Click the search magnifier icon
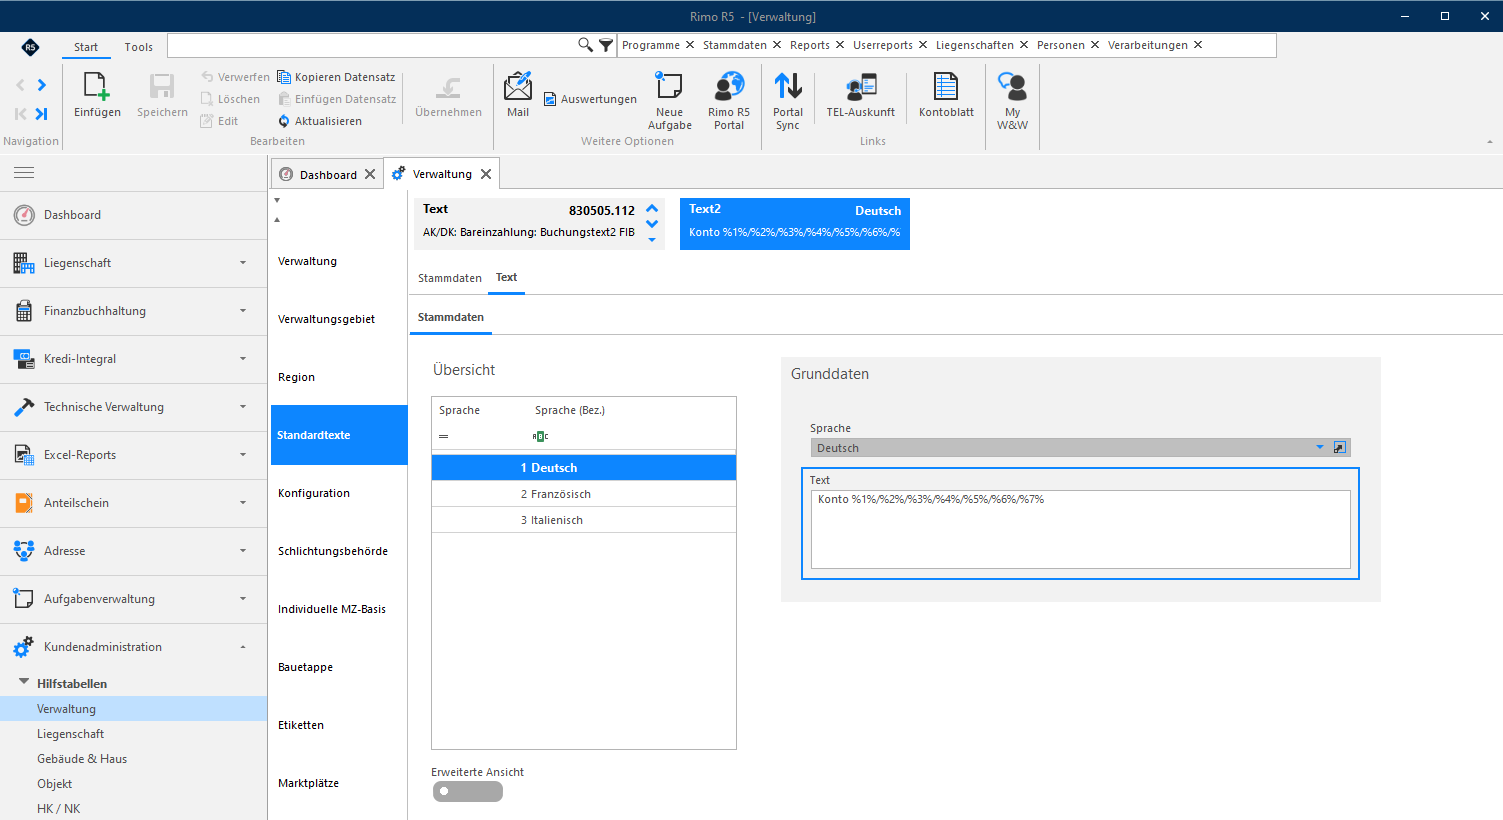The height and width of the screenshot is (820, 1503). [x=586, y=45]
